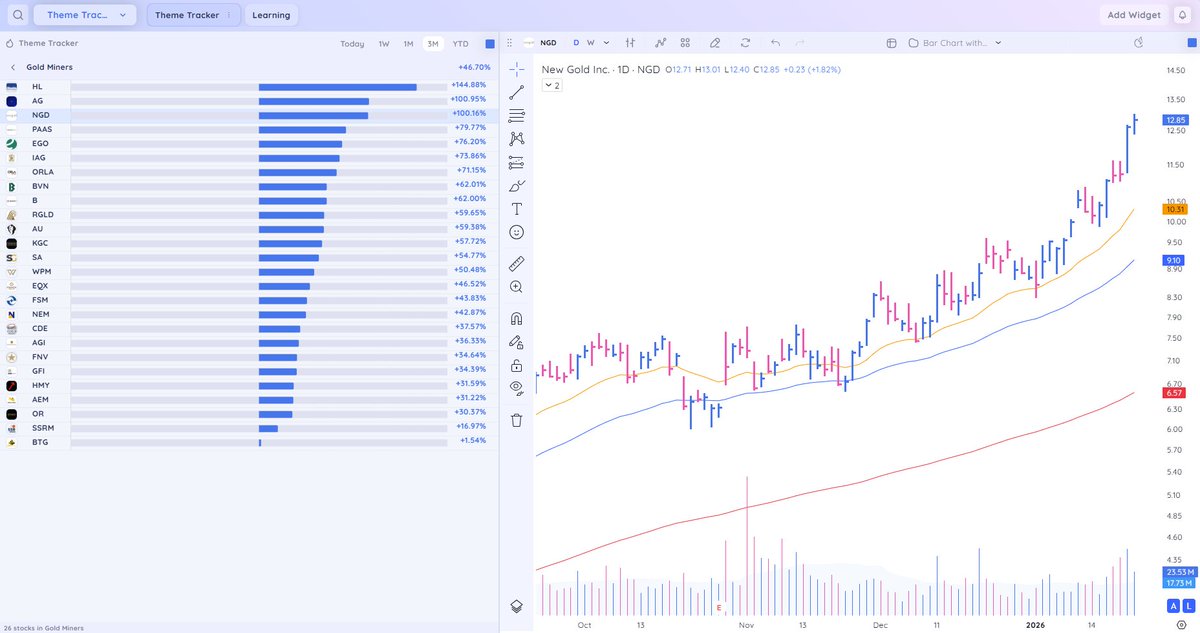This screenshot has height=633, width=1200.
Task: Open the four-circle templates icon
Action: tap(685, 43)
